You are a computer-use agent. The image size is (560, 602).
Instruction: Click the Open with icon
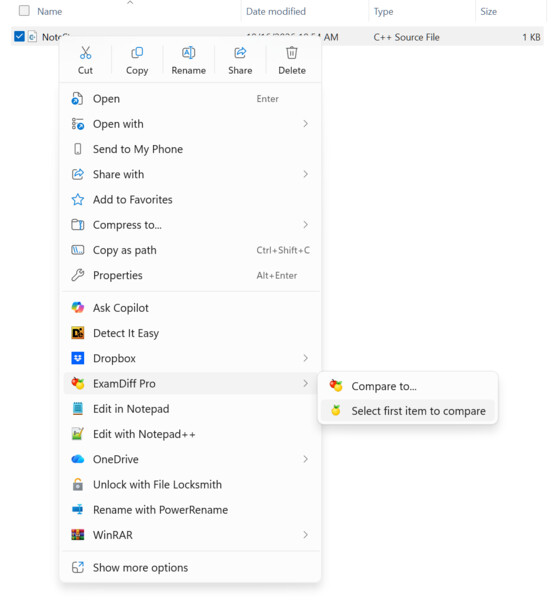point(78,124)
